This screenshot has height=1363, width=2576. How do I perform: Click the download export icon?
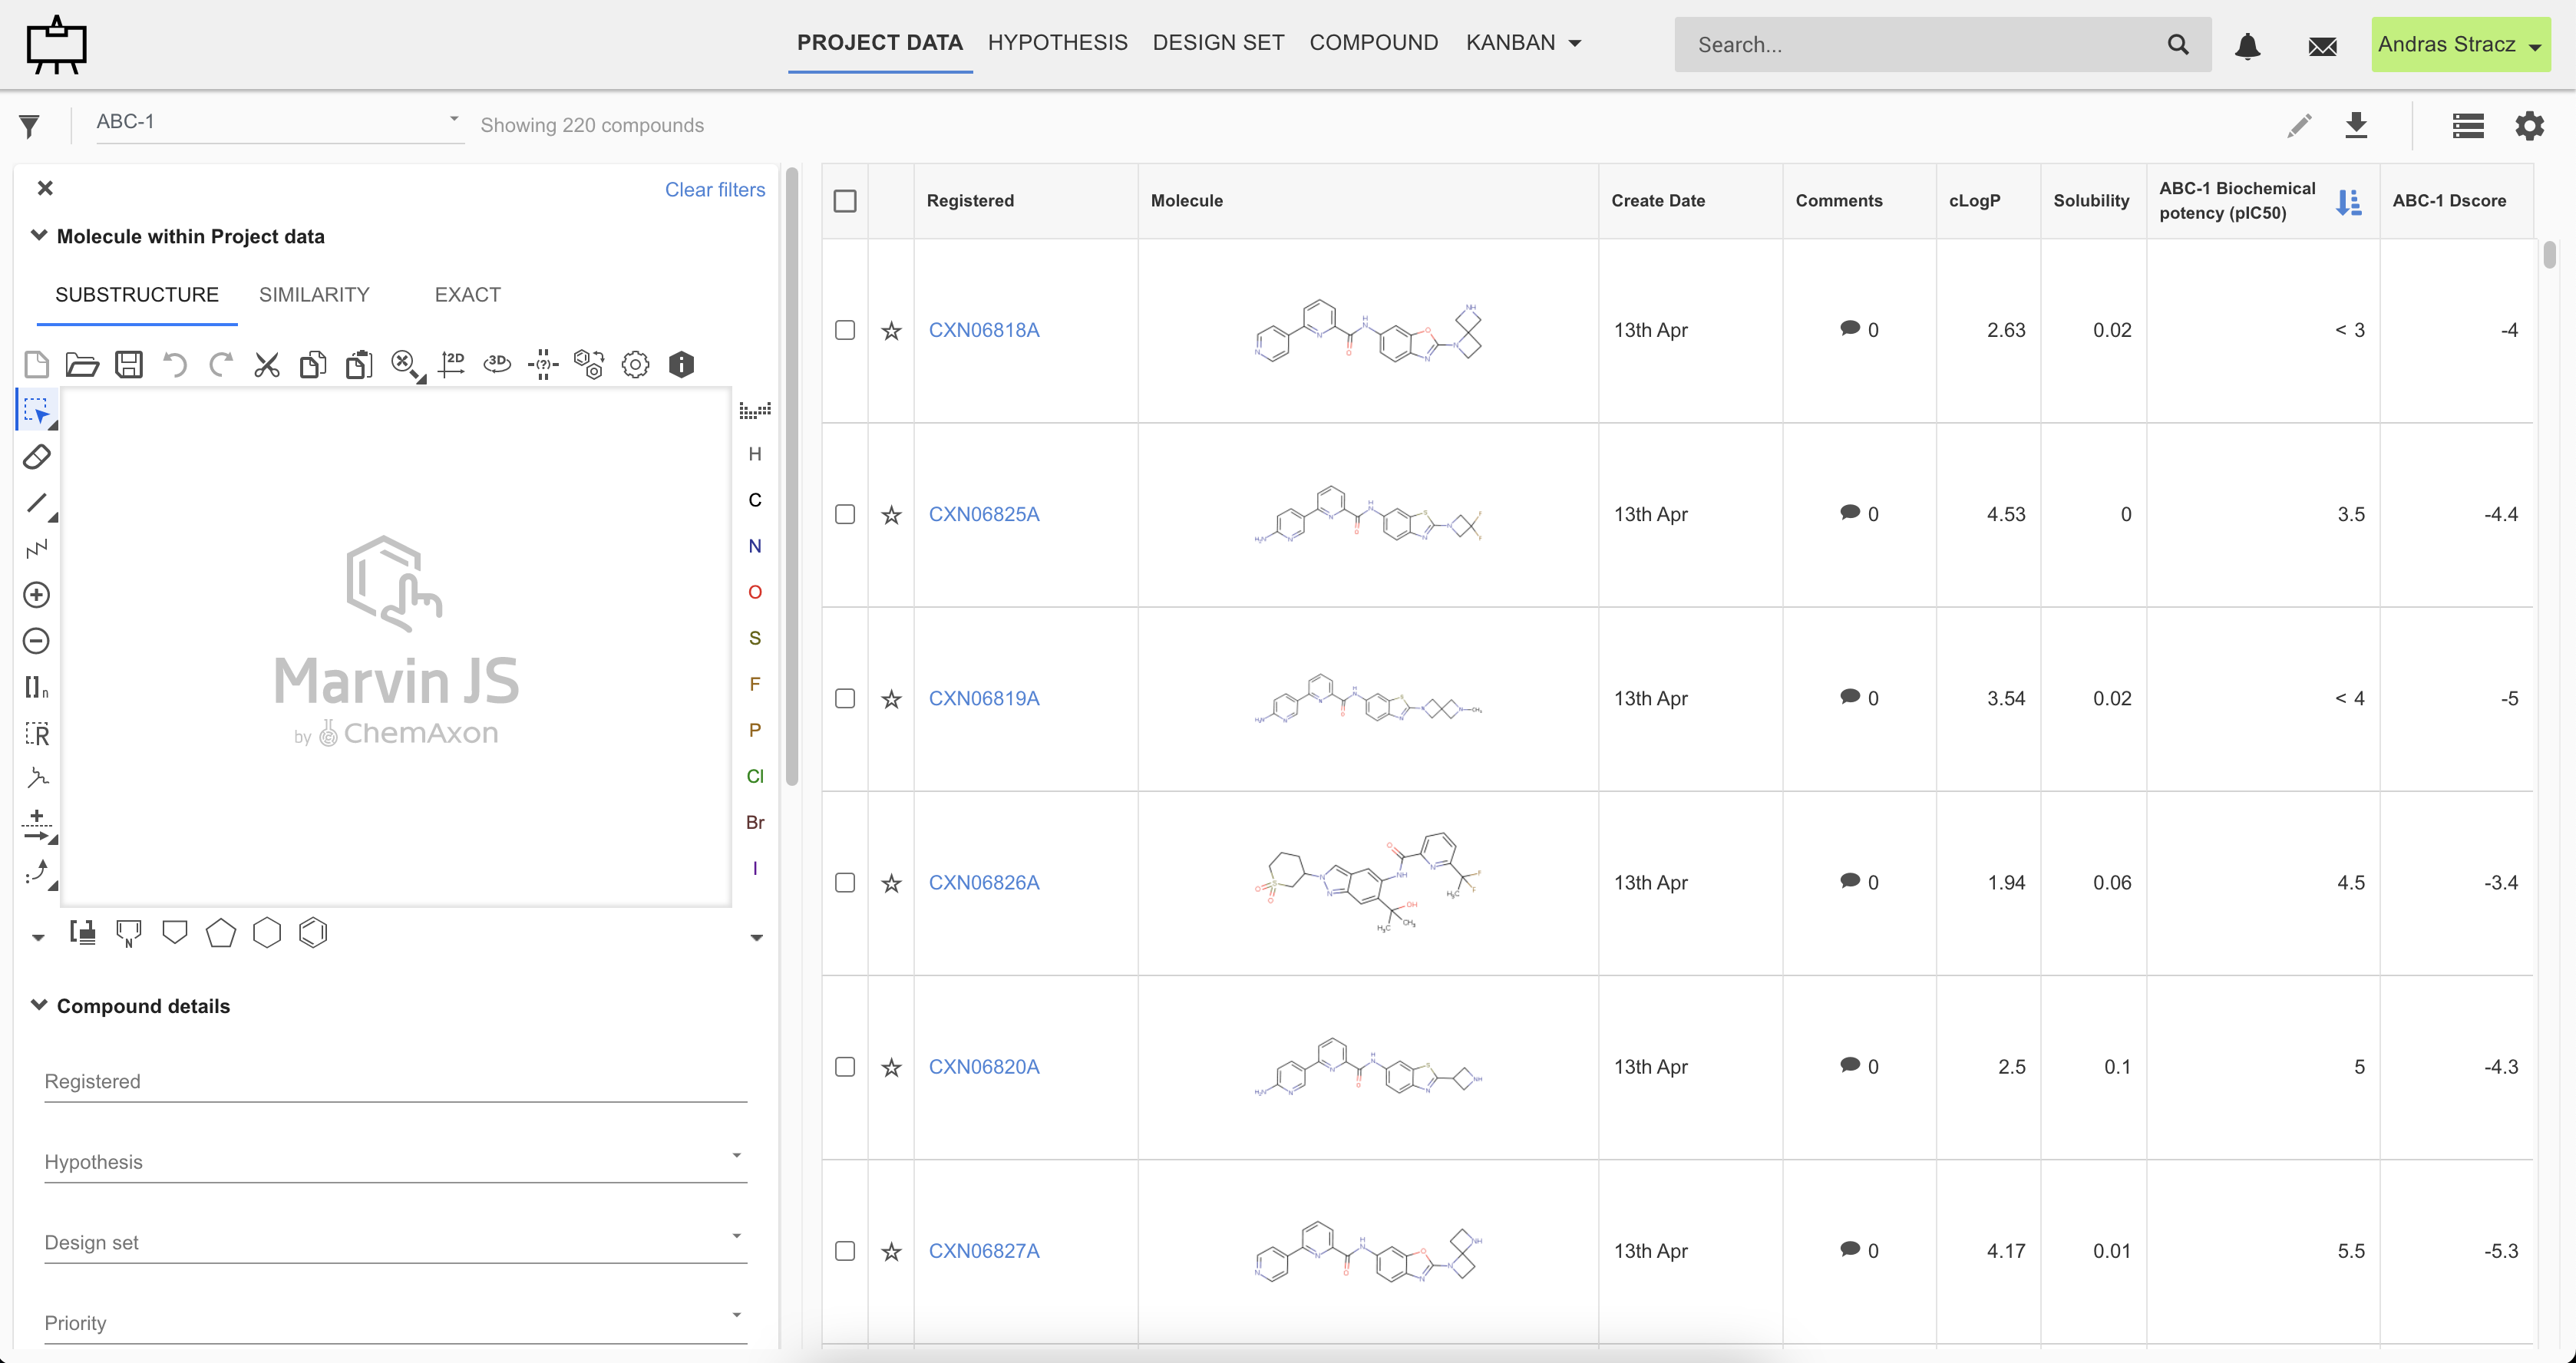[2356, 125]
